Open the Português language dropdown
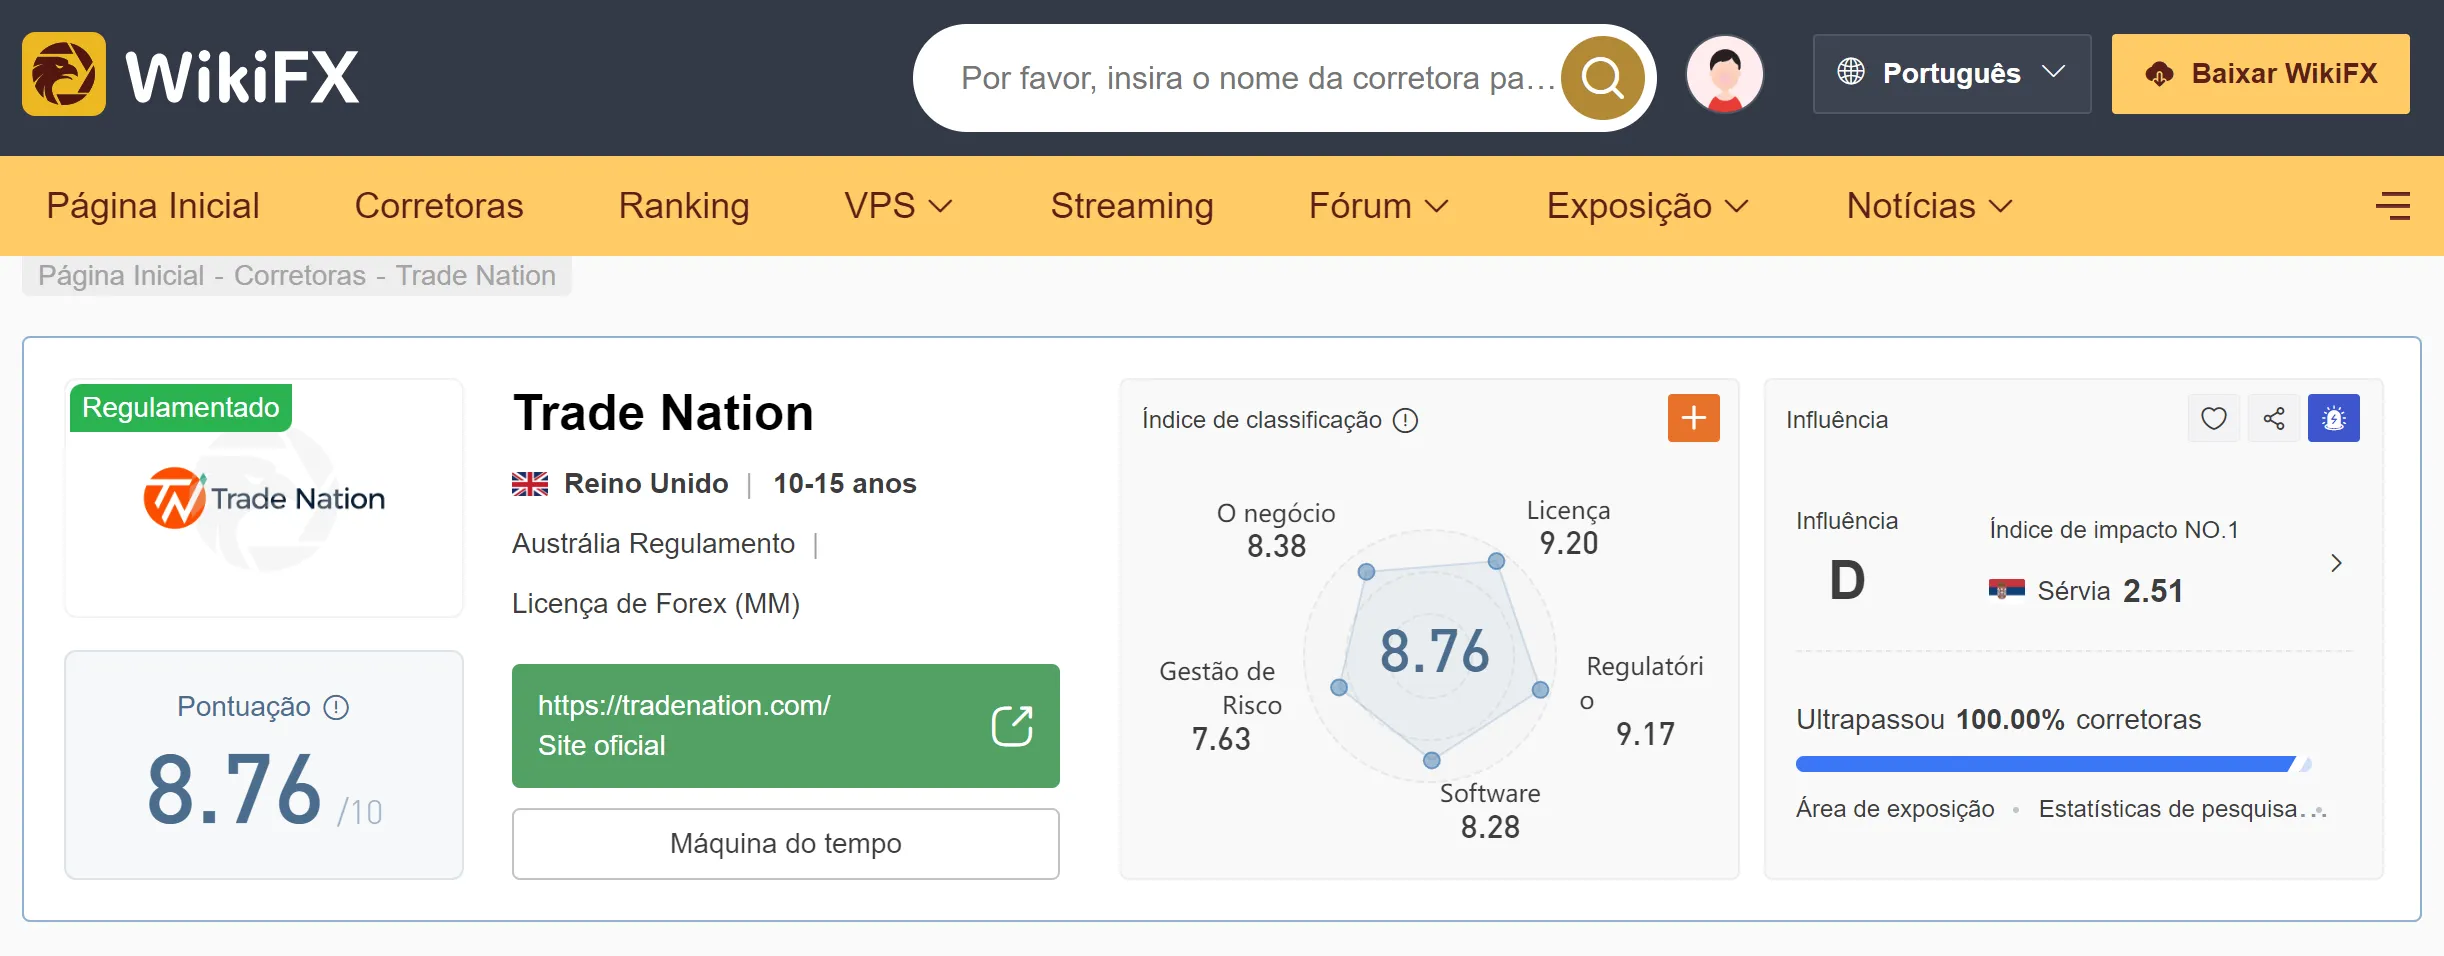The image size is (2444, 956). (1951, 74)
